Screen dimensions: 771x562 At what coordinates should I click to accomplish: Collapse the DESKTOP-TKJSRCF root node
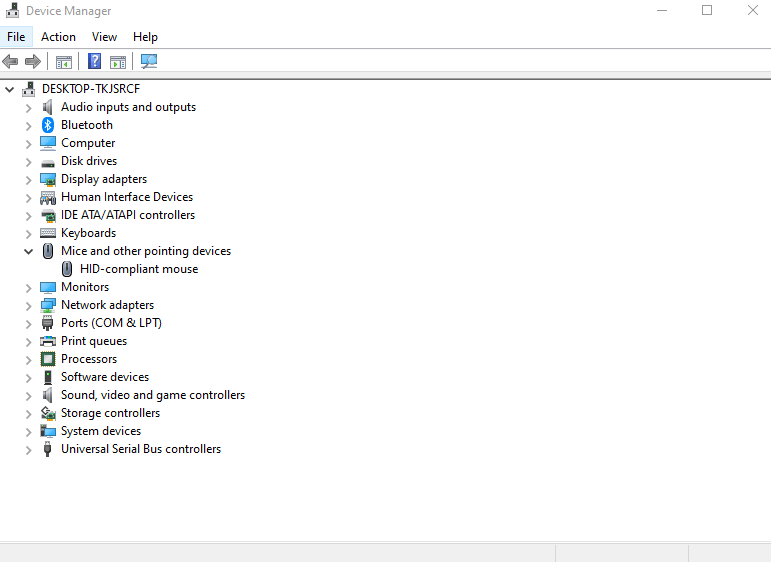(9, 89)
